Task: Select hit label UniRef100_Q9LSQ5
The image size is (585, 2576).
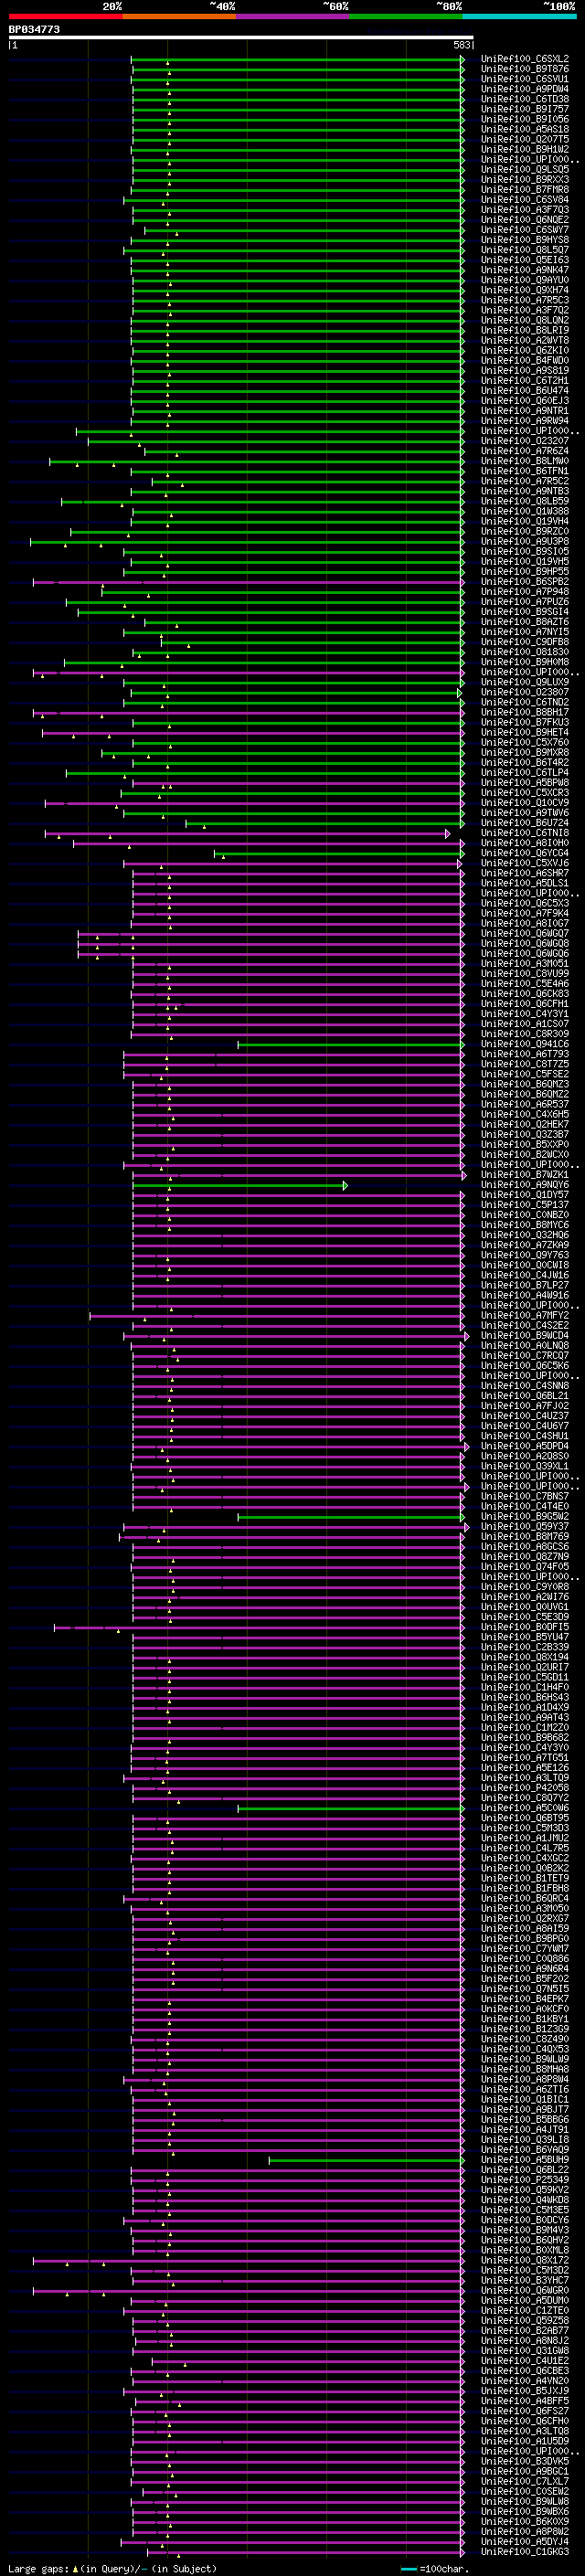Action: click(x=525, y=170)
